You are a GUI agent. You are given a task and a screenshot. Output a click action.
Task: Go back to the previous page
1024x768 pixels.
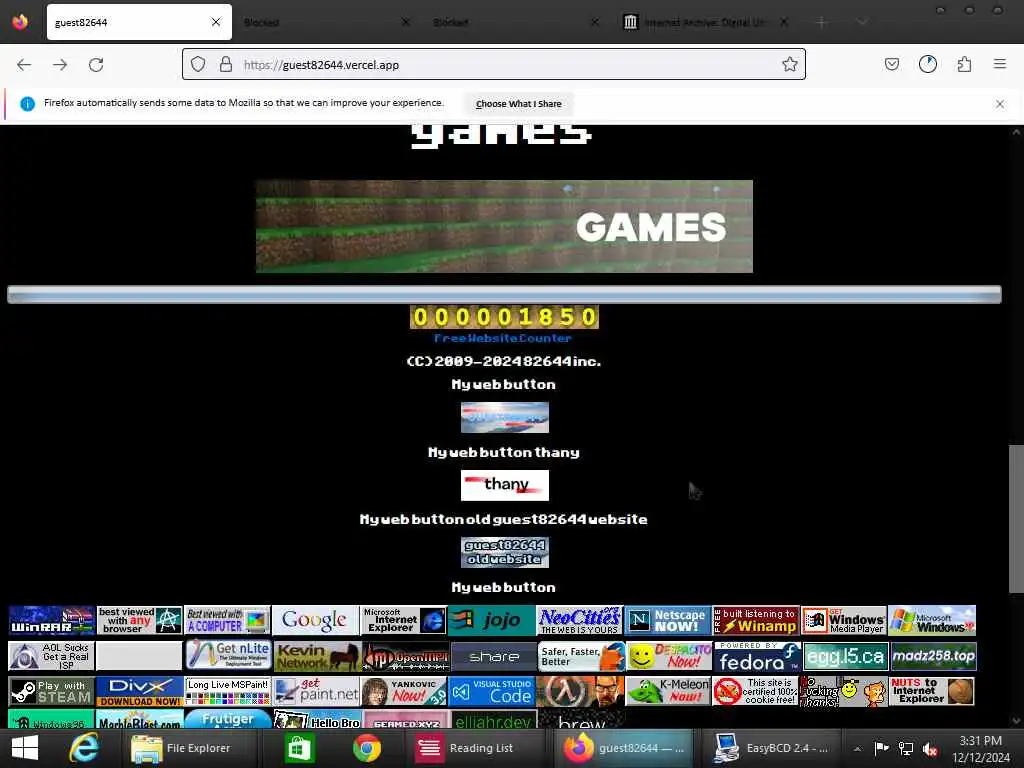(24, 65)
